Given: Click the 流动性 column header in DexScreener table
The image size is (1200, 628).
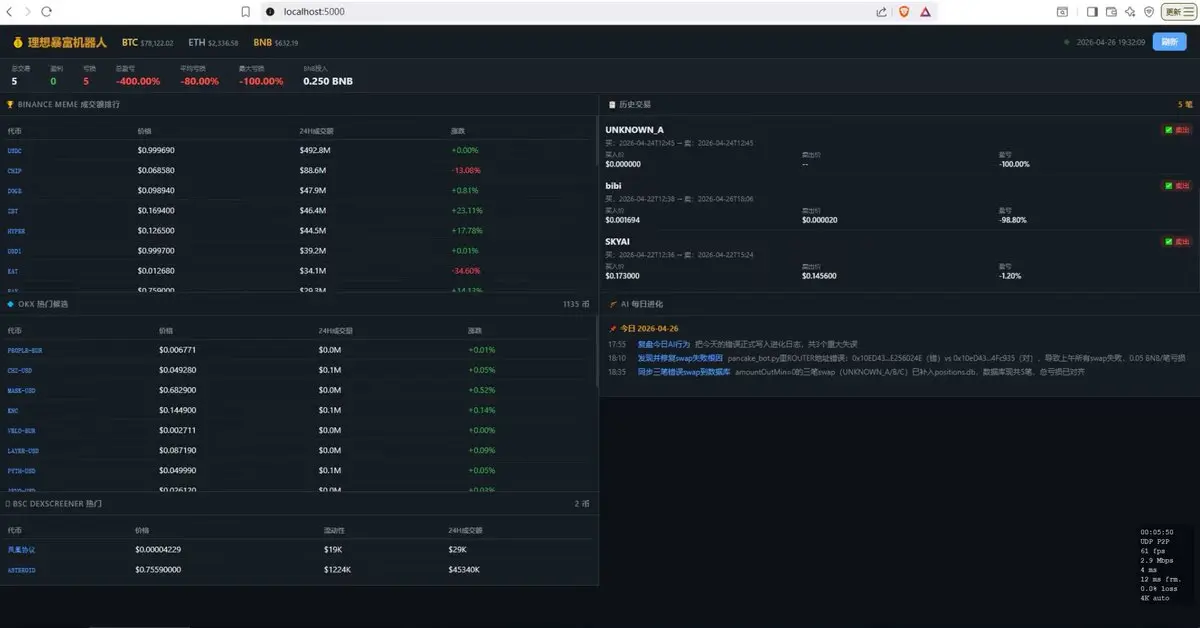Looking at the screenshot, I should 333,530.
